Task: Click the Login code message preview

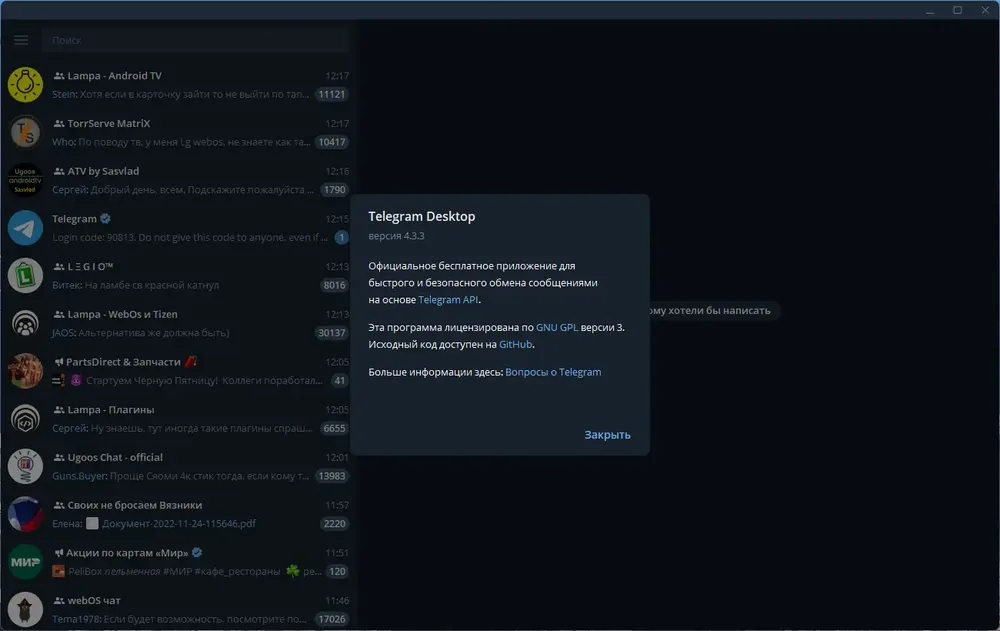Action: (x=189, y=237)
